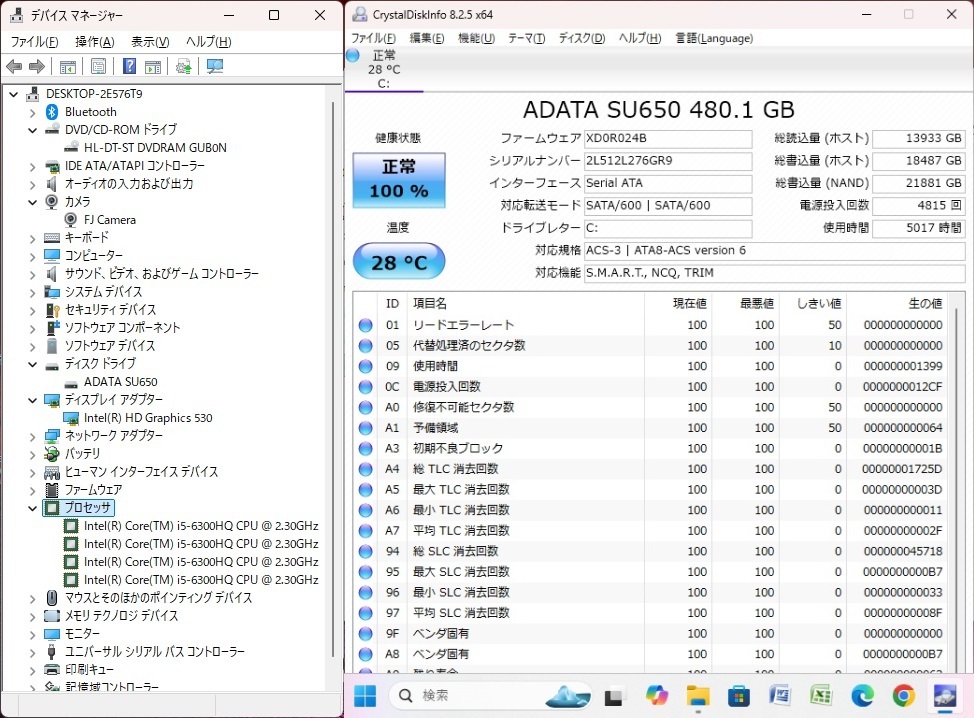The width and height of the screenshot is (974, 718).
Task: Click the Scan for hardware changes icon
Action: 214,67
